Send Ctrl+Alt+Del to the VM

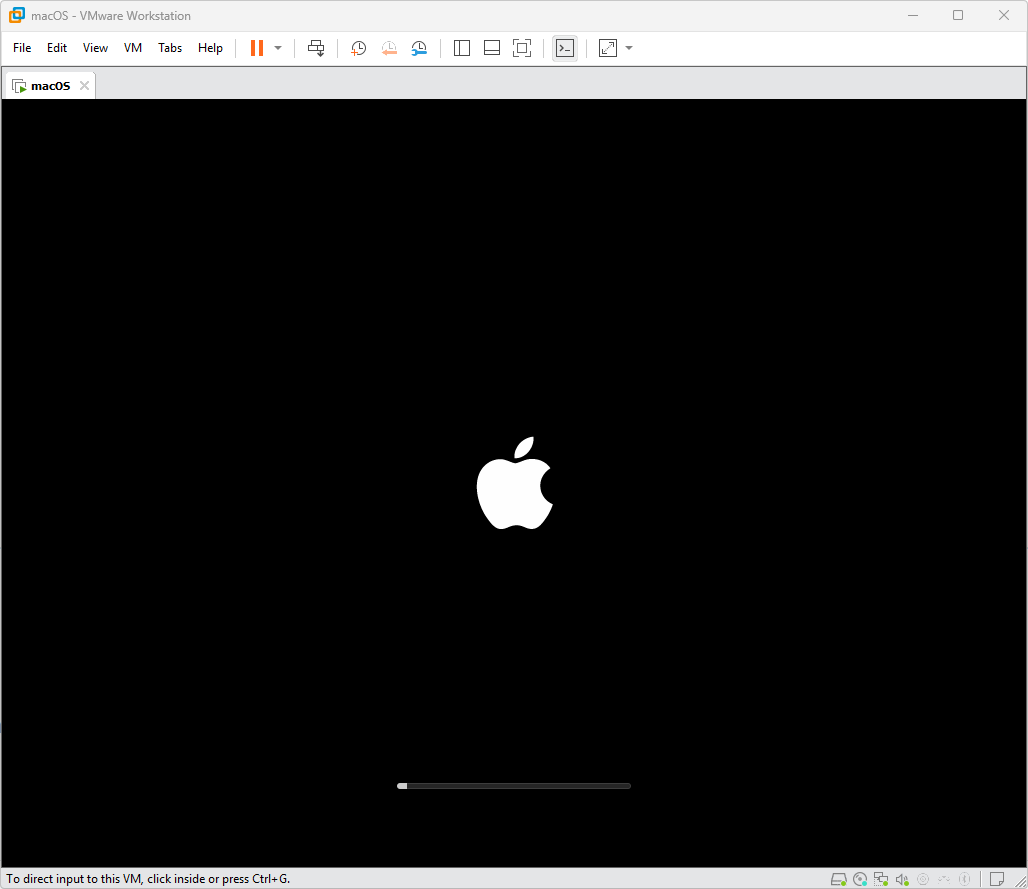pyautogui.click(x=316, y=48)
